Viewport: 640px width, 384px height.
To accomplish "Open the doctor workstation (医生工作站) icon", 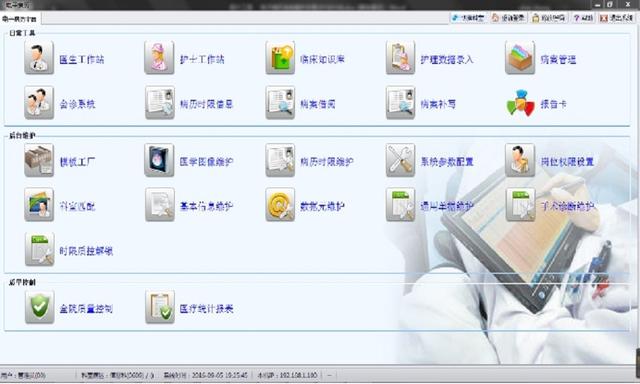I will pos(39,58).
